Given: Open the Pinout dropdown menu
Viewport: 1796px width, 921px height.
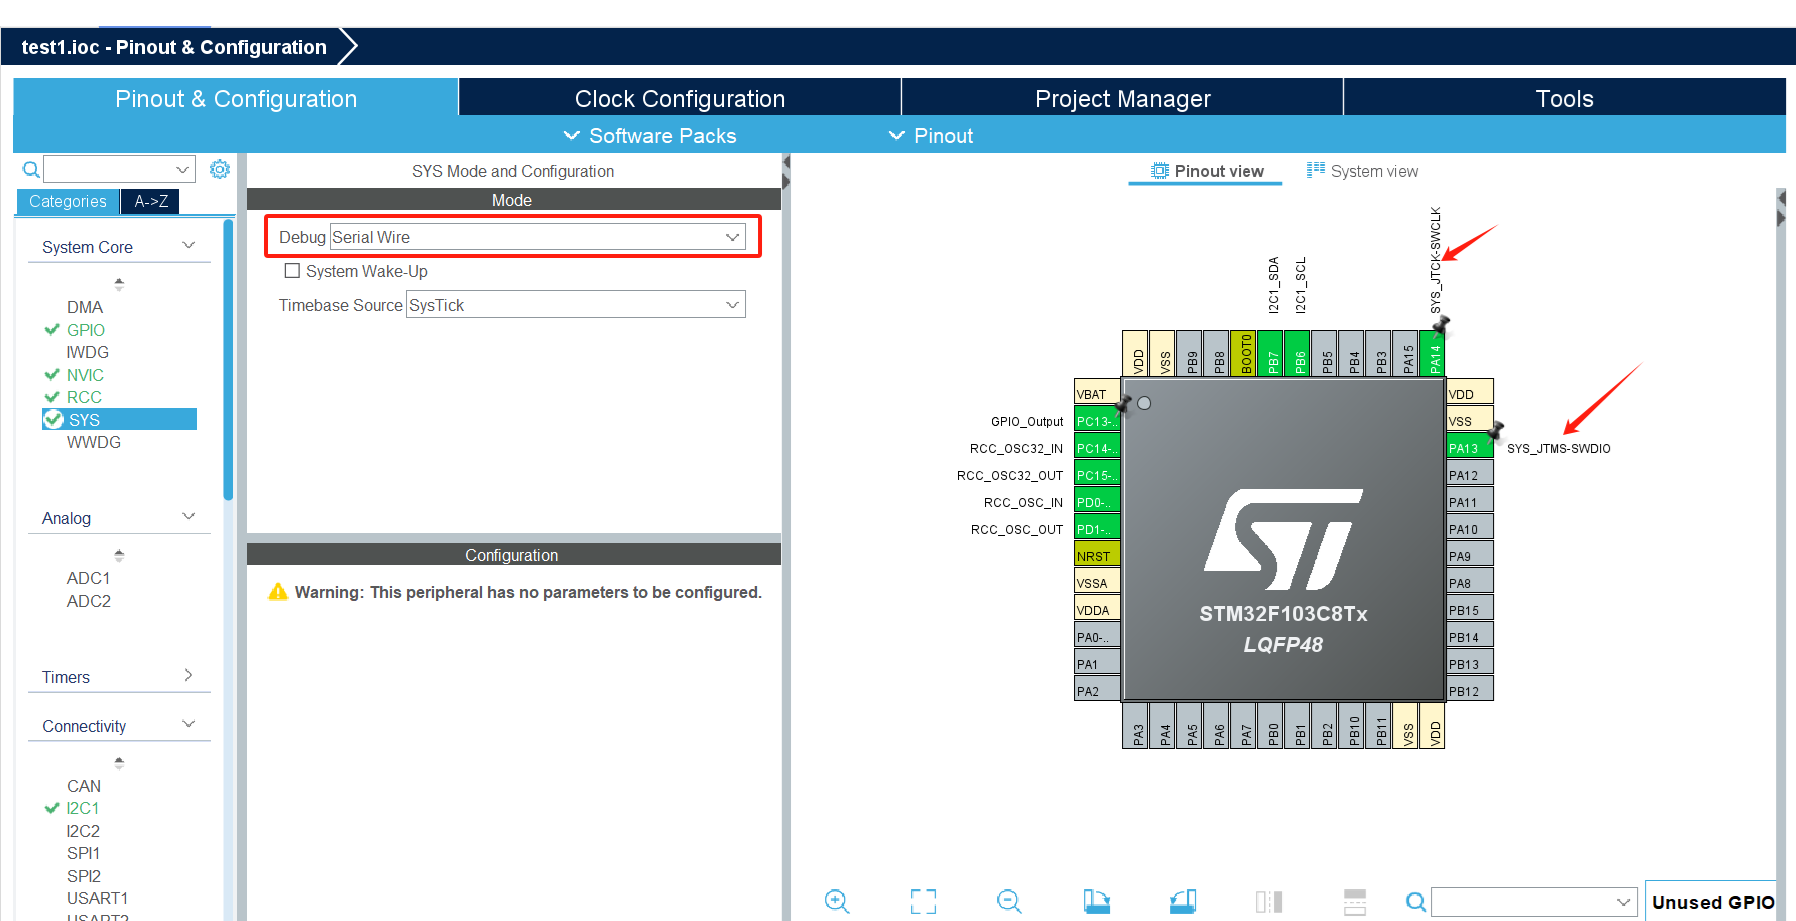Looking at the screenshot, I should tap(931, 135).
